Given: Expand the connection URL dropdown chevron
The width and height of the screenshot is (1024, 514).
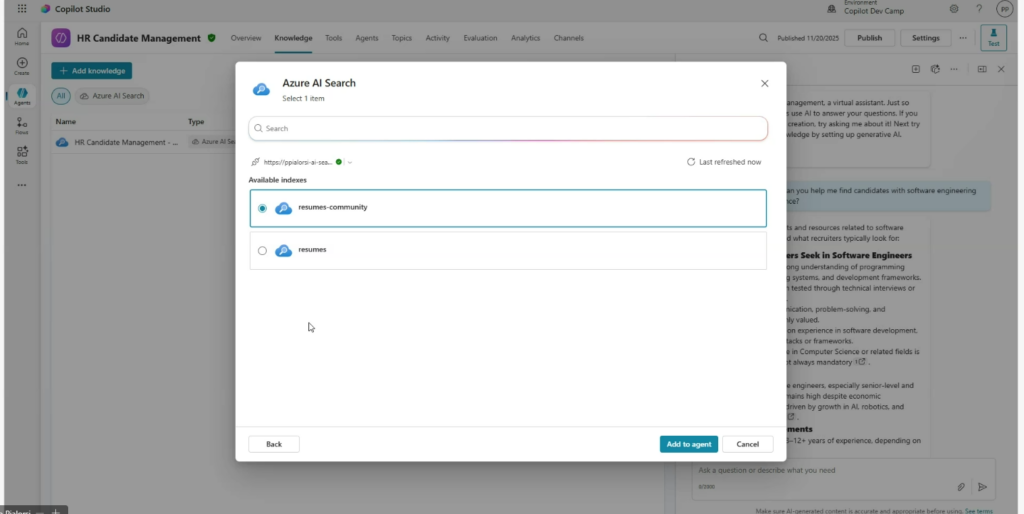Looking at the screenshot, I should point(350,162).
